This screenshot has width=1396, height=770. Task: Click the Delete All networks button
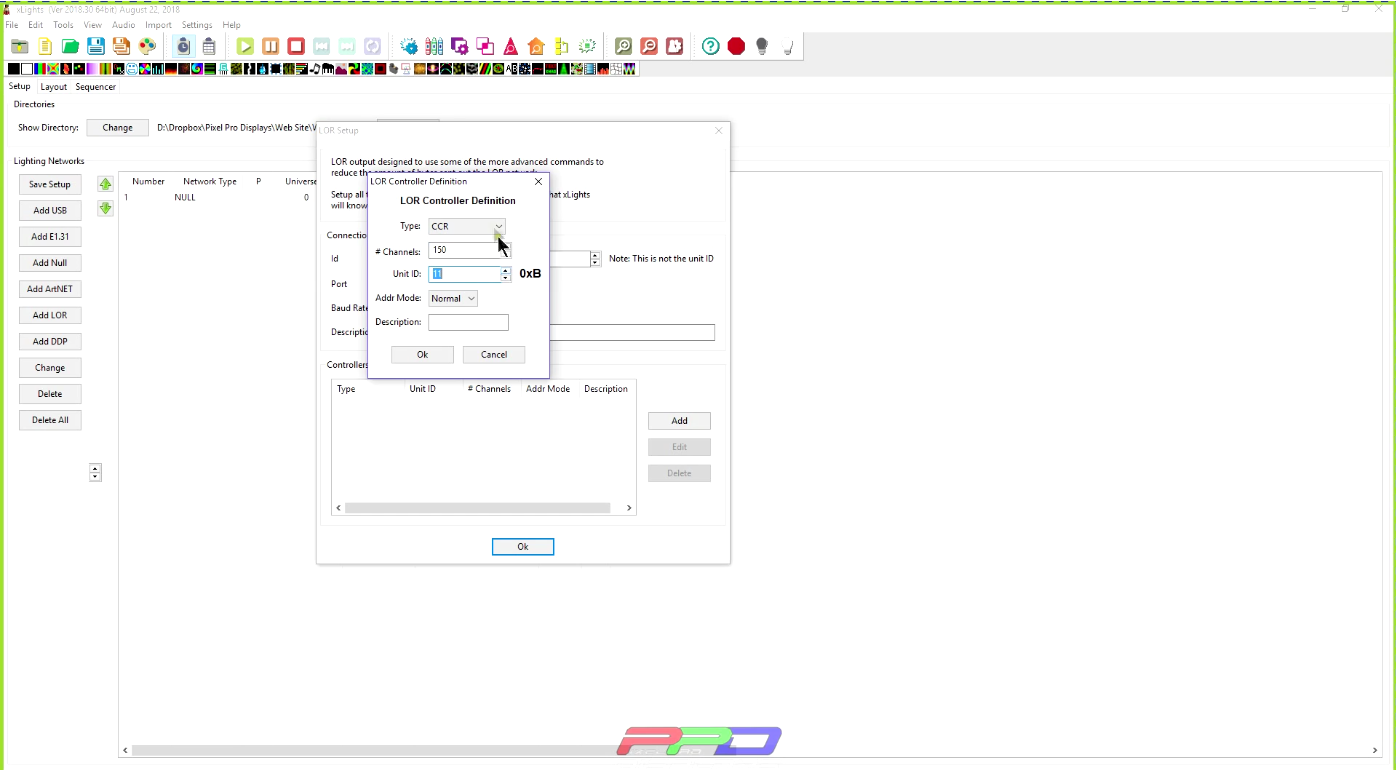(x=50, y=420)
